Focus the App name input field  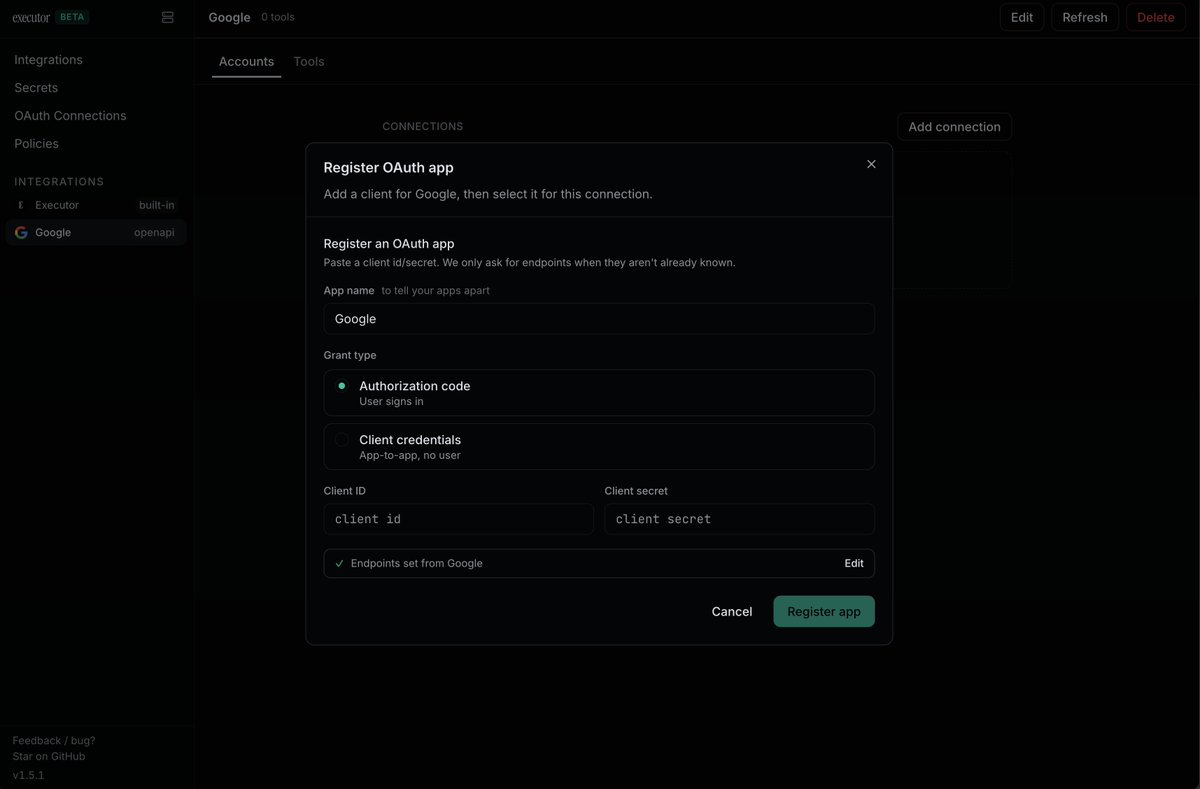[x=599, y=319]
